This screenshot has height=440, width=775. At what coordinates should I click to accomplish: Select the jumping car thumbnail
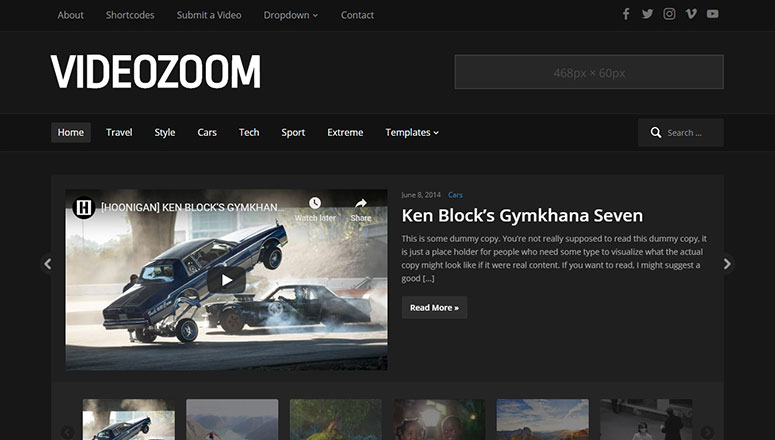pos(129,419)
